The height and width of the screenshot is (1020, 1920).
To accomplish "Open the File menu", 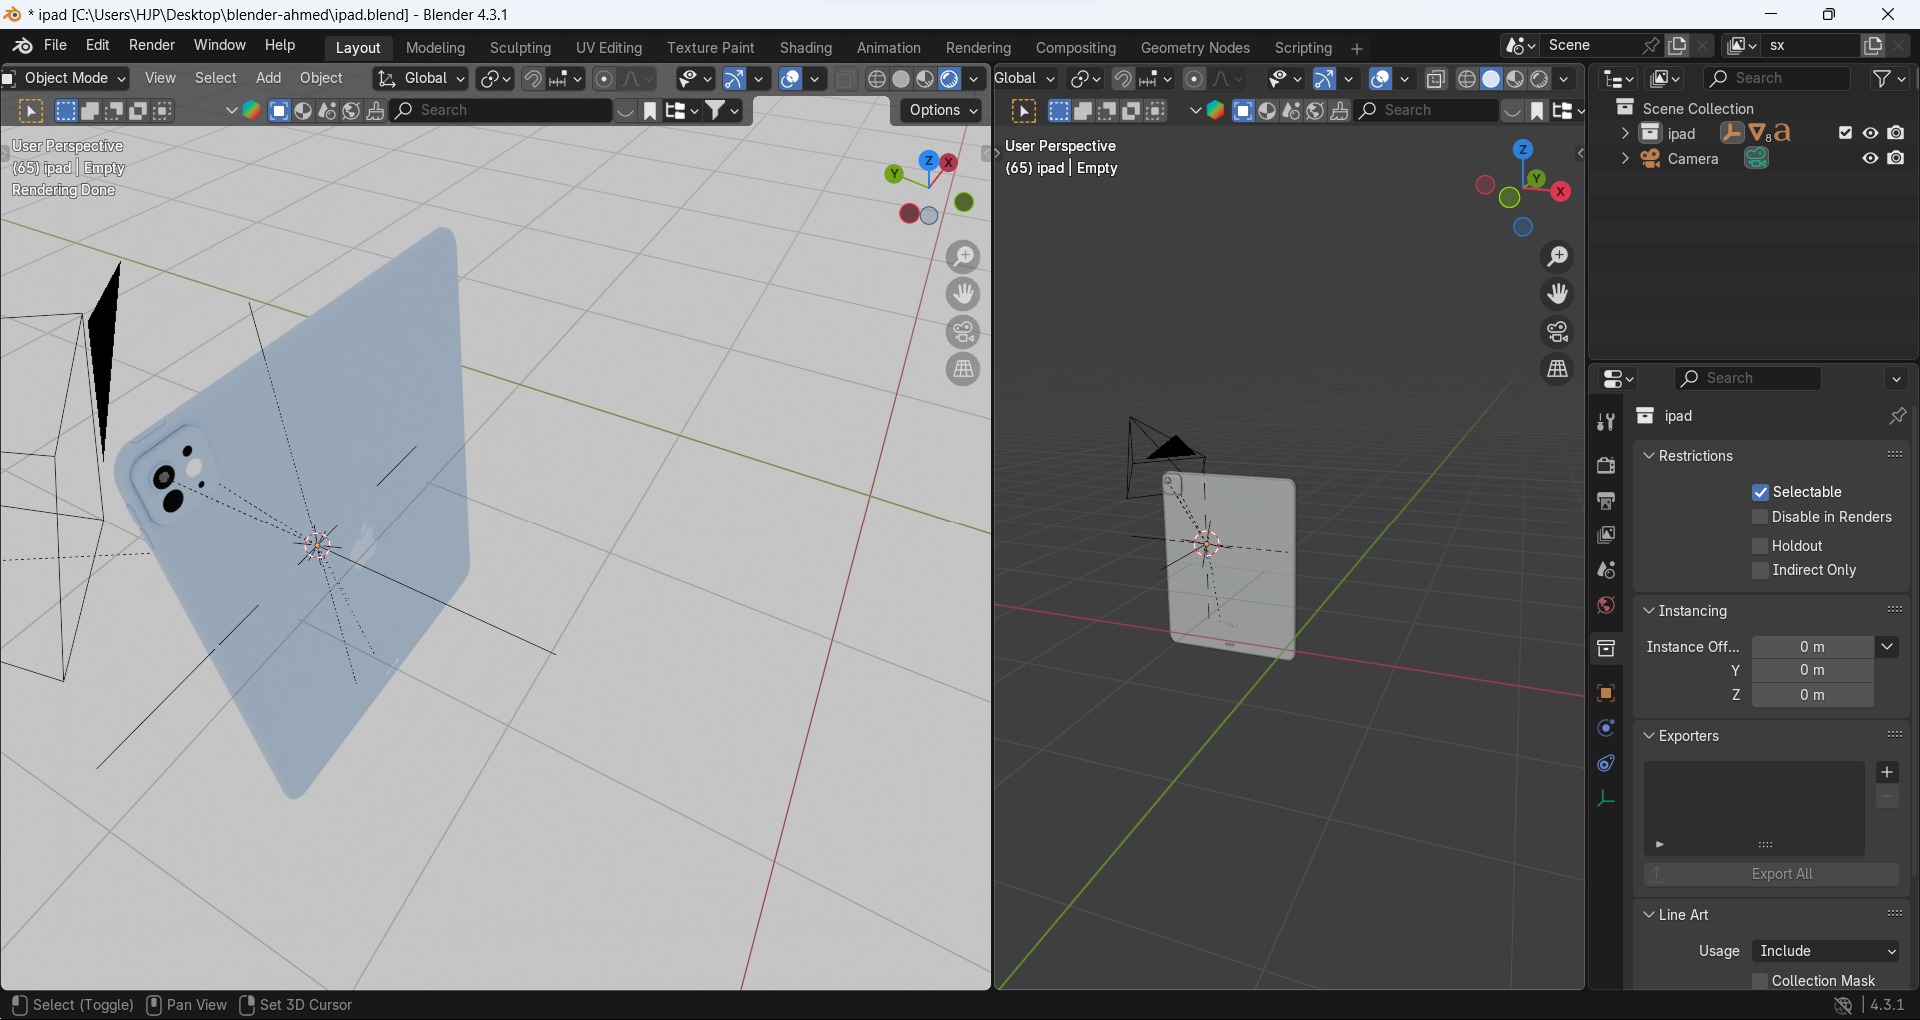I will 56,46.
